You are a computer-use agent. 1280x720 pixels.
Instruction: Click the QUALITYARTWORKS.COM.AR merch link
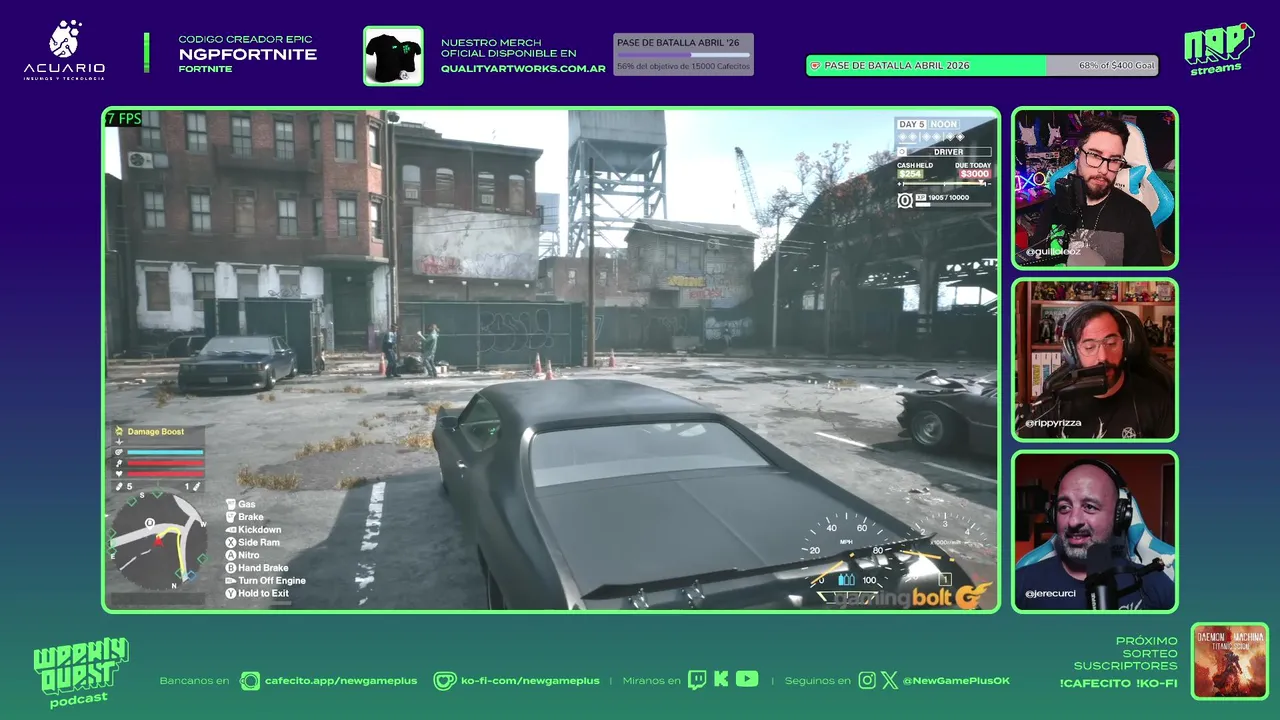point(523,69)
